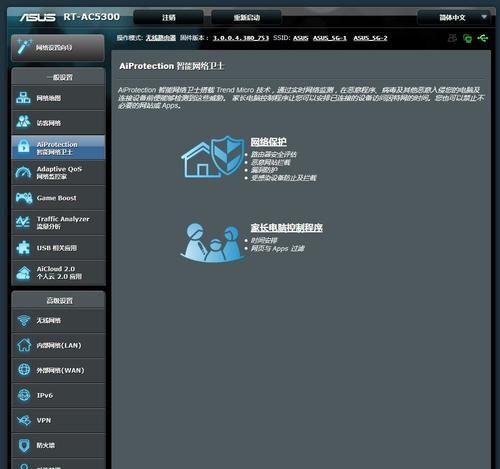
Task: Open the Quick Internet Setup wizard wand icon
Action: [x=24, y=47]
